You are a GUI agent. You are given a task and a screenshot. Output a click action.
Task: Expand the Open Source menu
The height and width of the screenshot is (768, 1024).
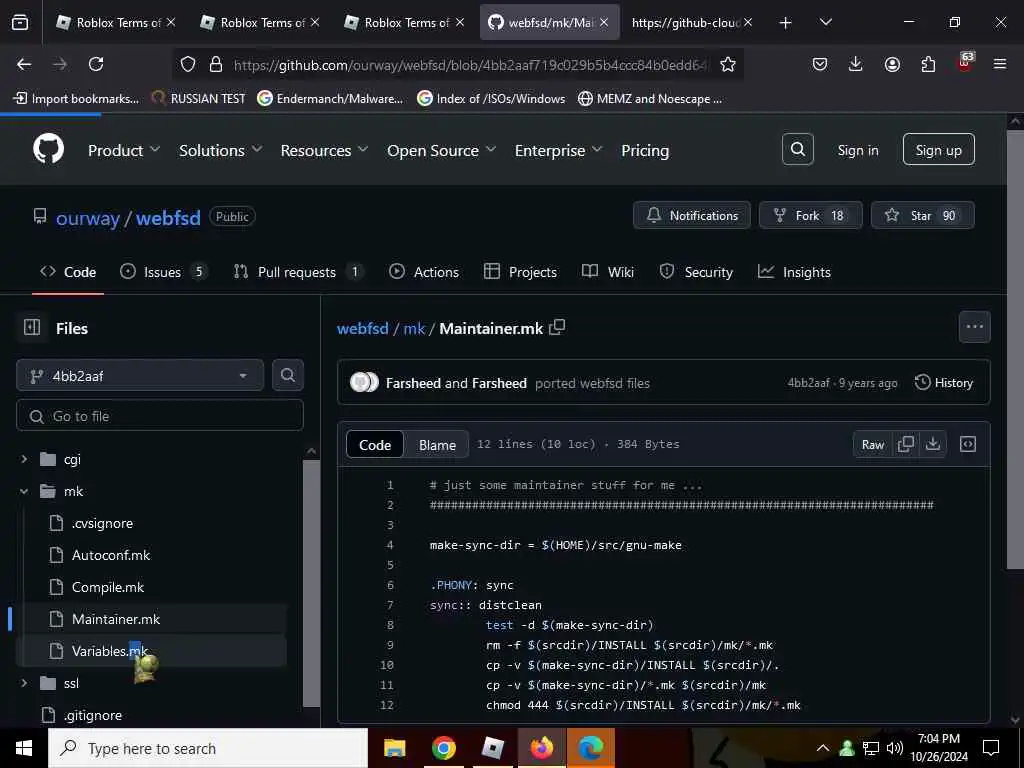(441, 150)
